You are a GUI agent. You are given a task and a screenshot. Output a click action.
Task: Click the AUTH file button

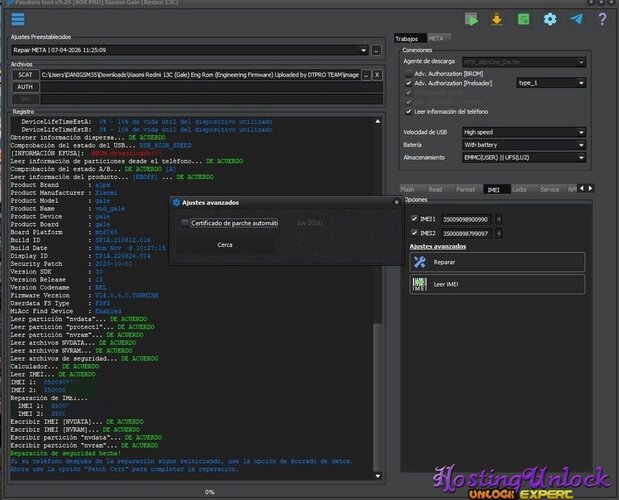[x=25, y=87]
